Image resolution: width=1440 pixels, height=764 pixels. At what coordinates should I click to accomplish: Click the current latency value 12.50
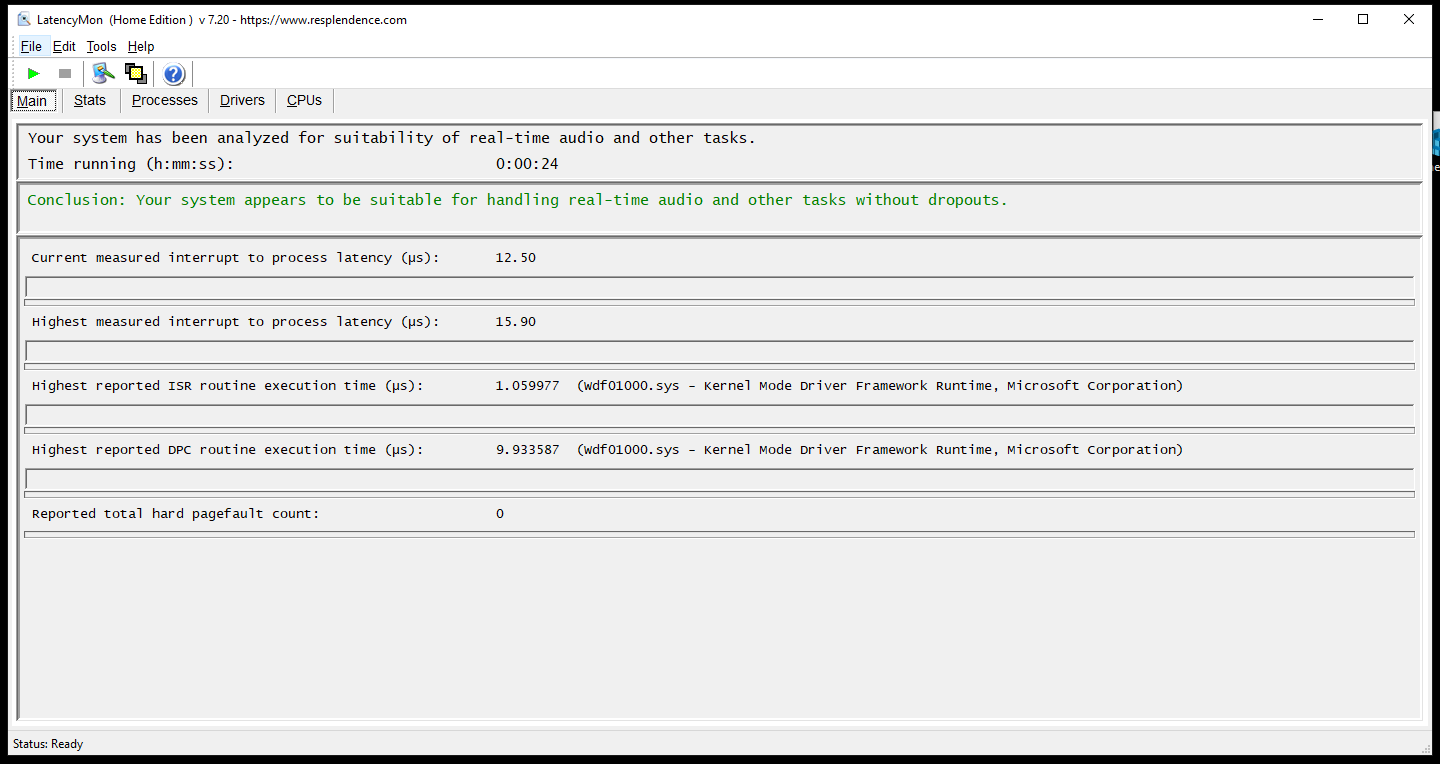pos(516,258)
